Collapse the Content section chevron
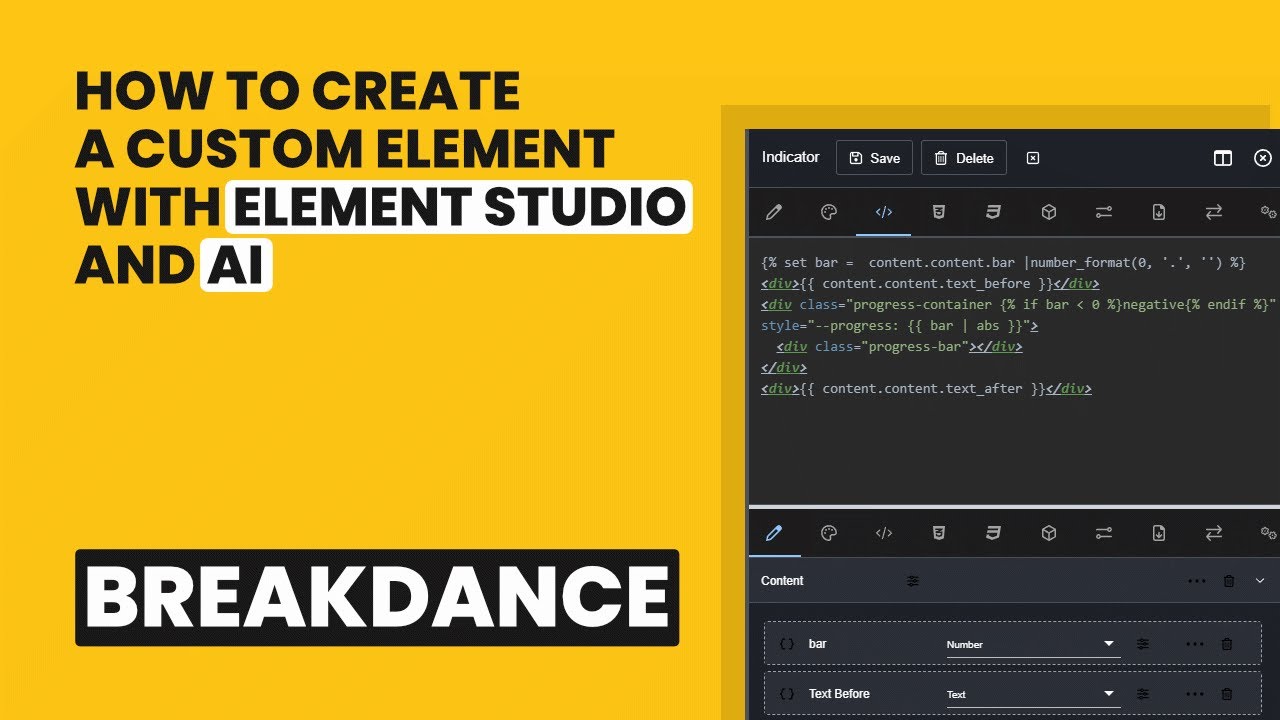1280x720 pixels. 1260,581
